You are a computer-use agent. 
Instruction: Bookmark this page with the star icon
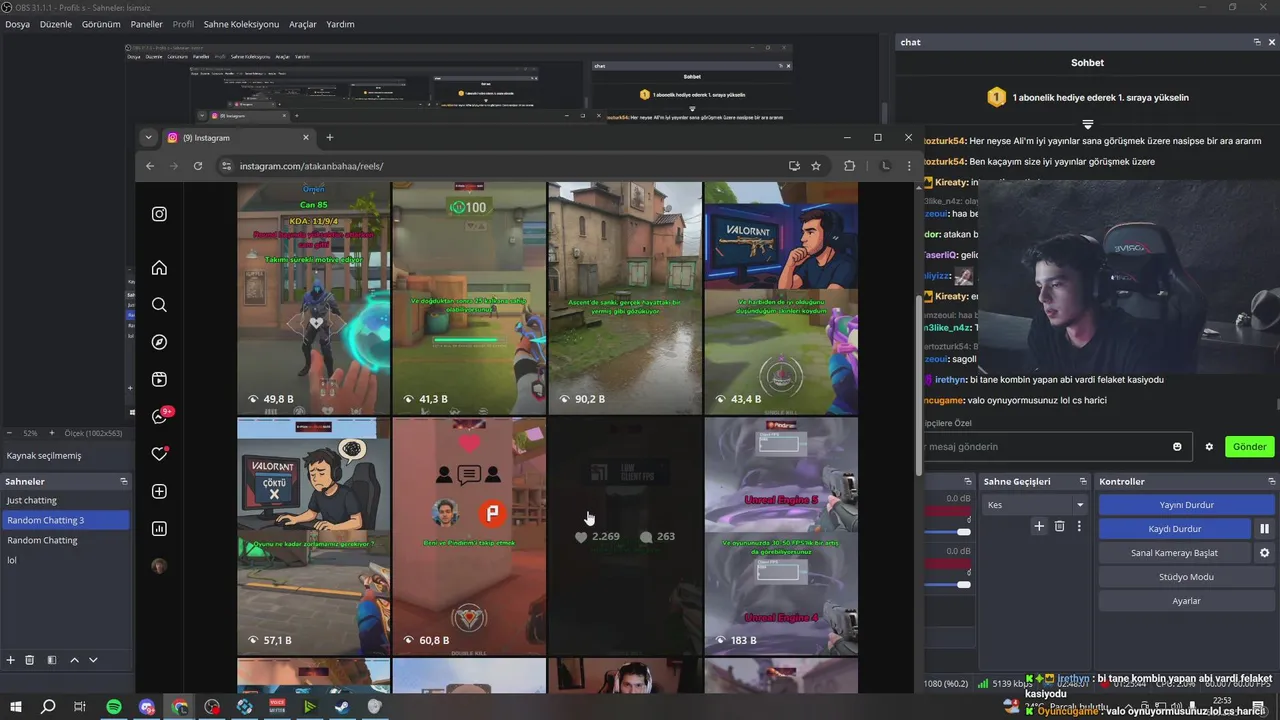816,166
